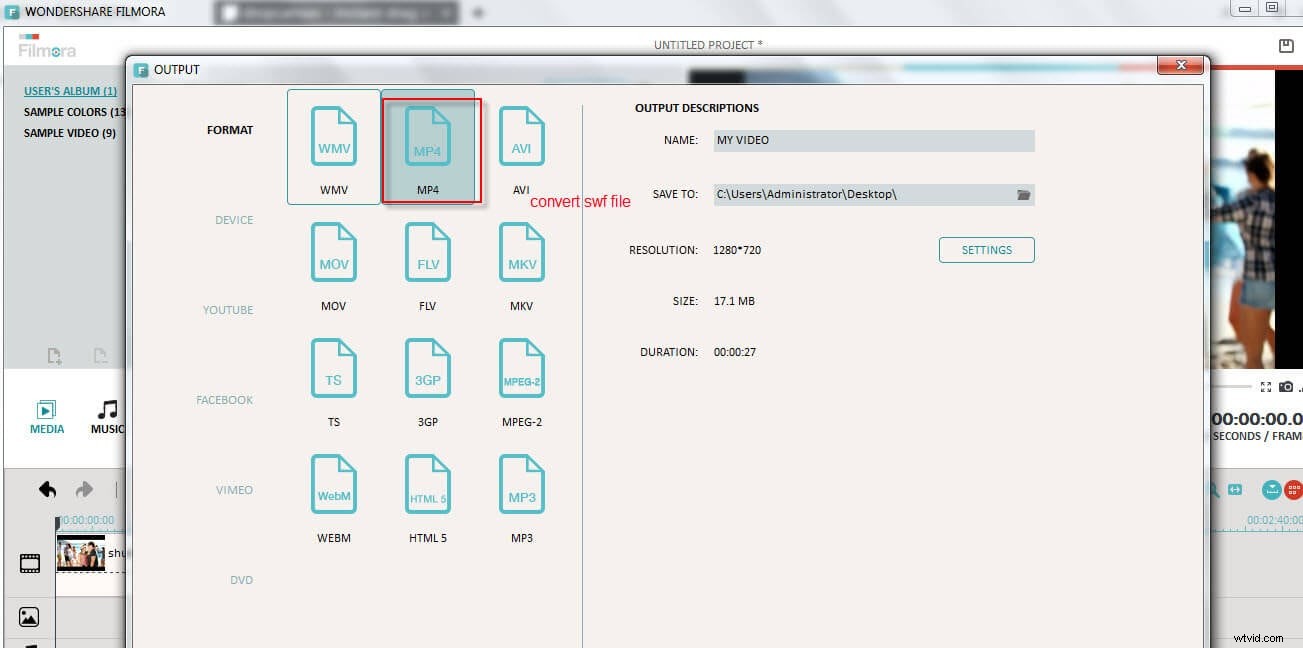Adjust the preview zoom slider
This screenshot has height=648, width=1303.
(1230, 385)
